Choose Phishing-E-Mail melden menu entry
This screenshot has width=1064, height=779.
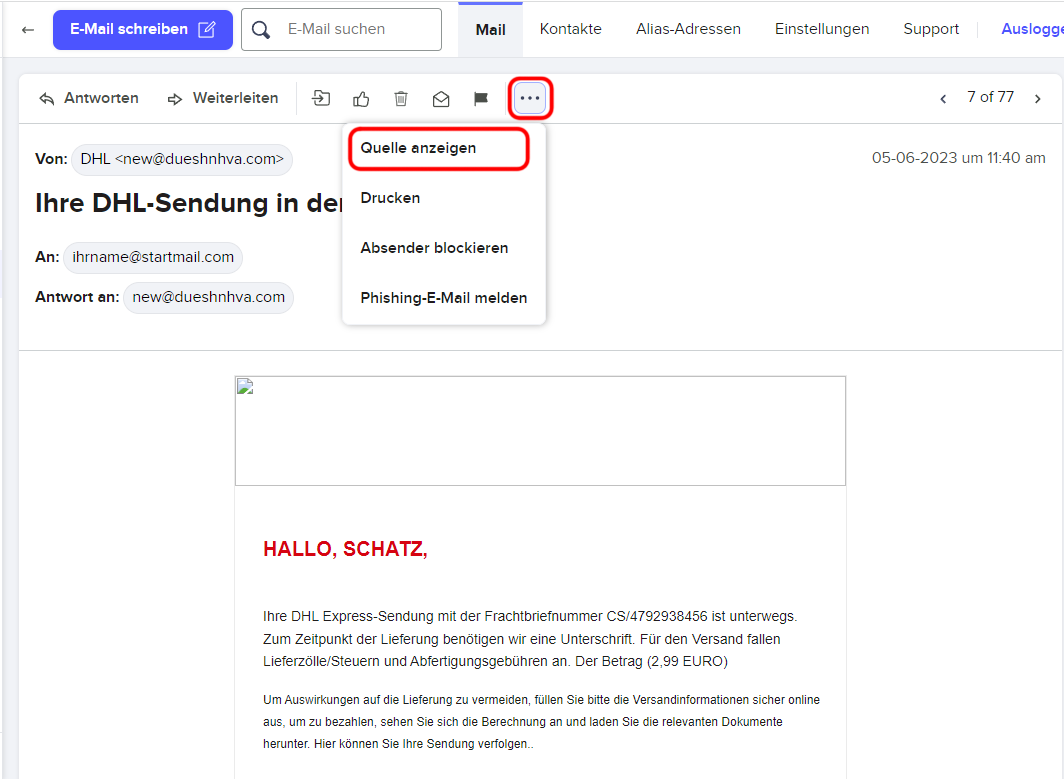pos(444,298)
